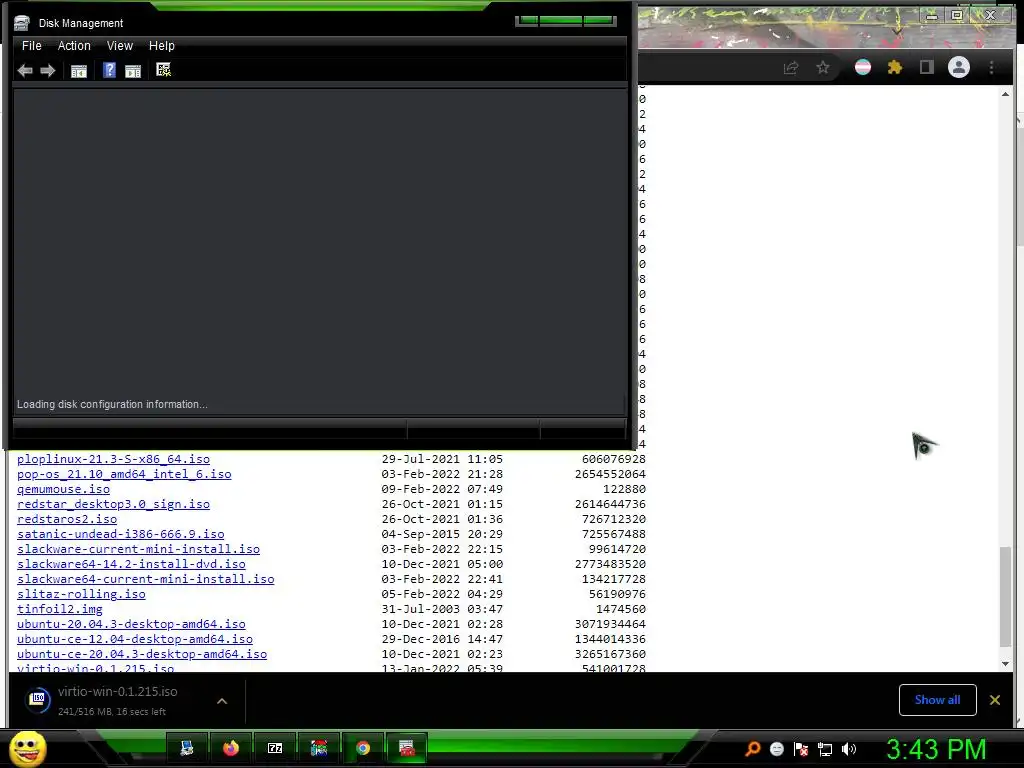Viewport: 1024px width, 768px height.
Task: Click the orange magnifier tray icon
Action: 753,749
